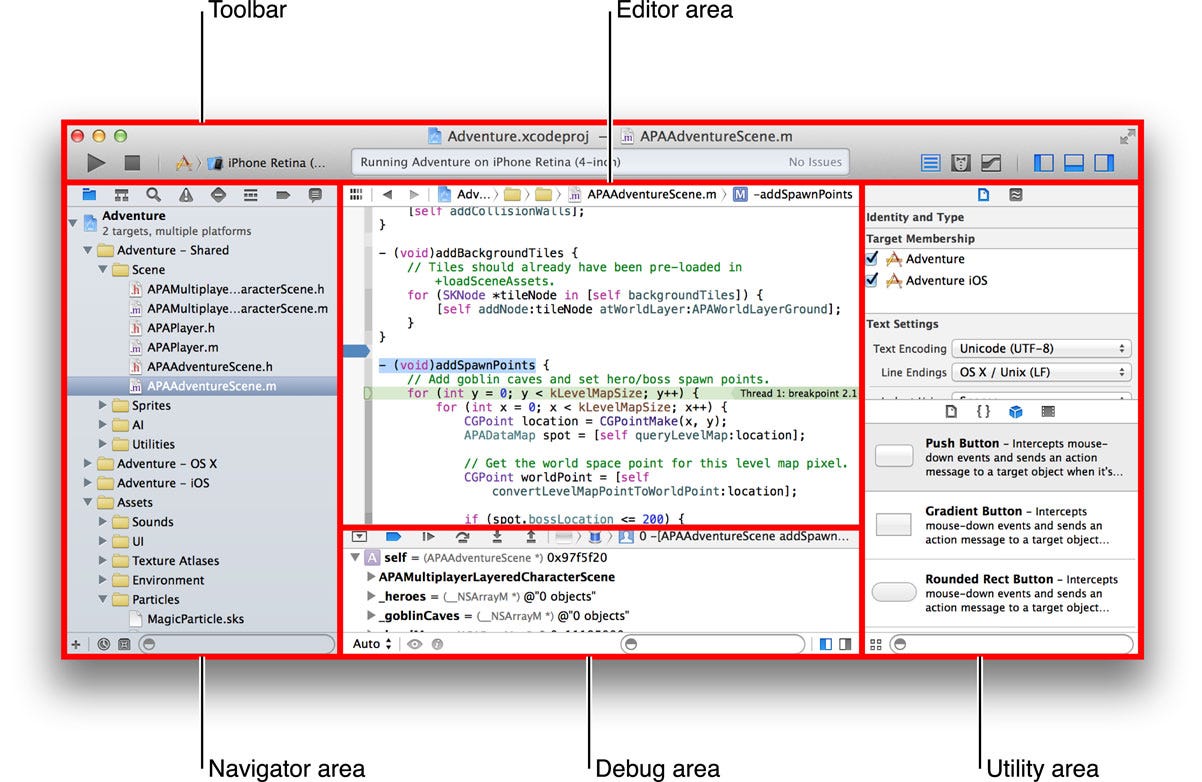Screen dimensions: 1202x782
Task: Open the Line Endings dropdown
Action: click(1041, 372)
